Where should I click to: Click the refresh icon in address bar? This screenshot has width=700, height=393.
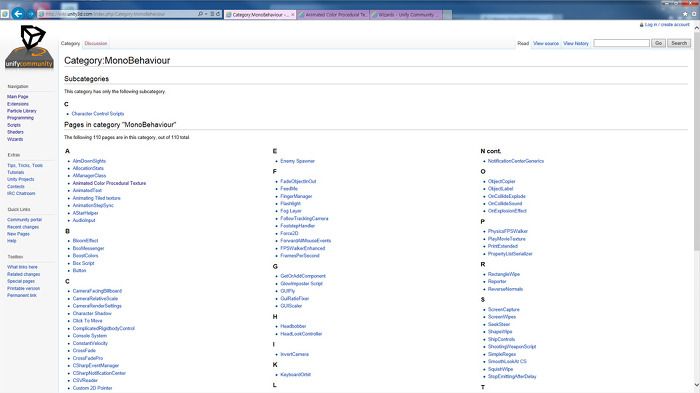(x=218, y=14)
